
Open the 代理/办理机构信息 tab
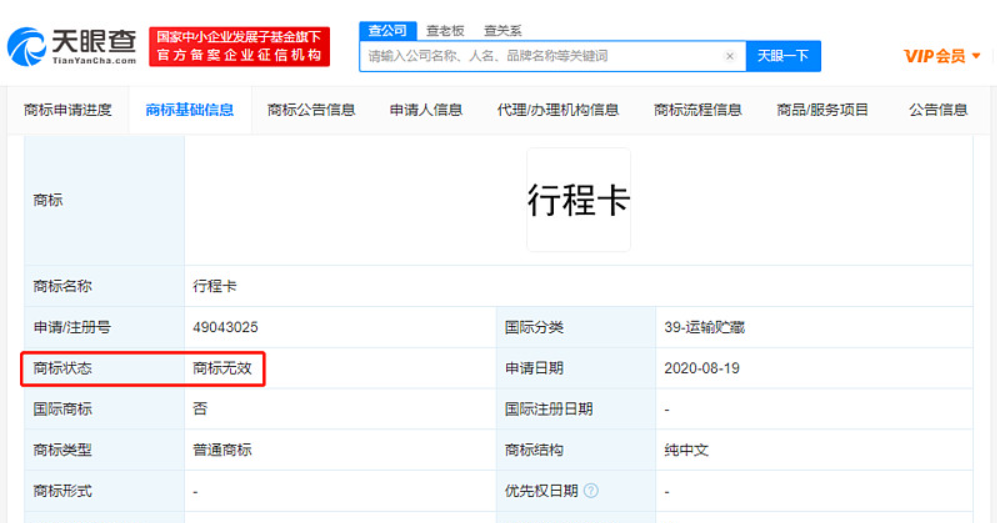click(x=558, y=110)
